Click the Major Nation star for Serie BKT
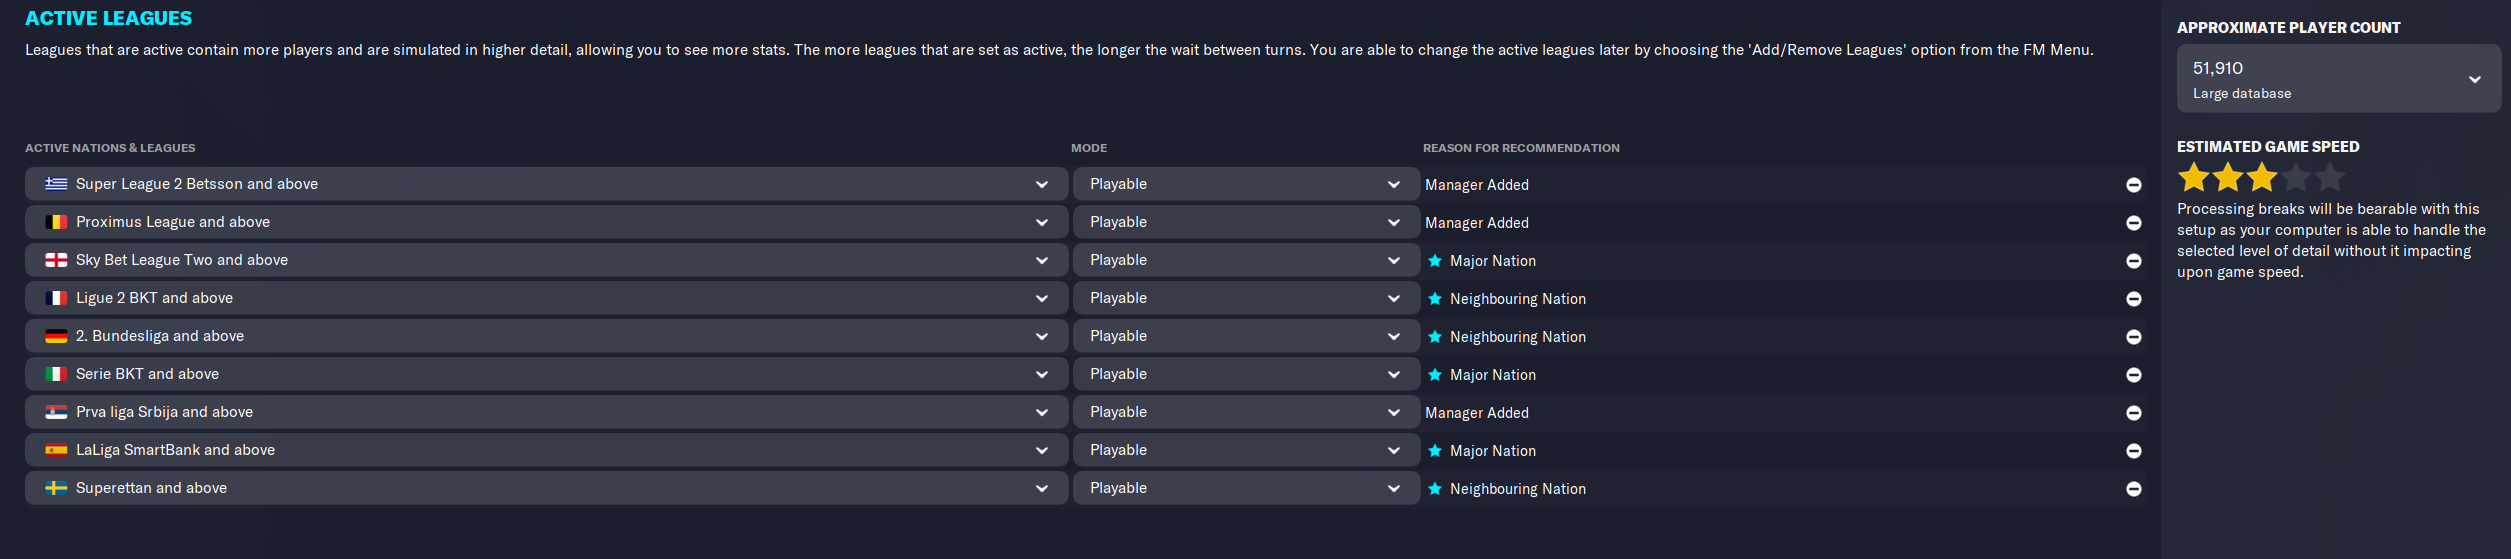The width and height of the screenshot is (2511, 559). point(1435,375)
